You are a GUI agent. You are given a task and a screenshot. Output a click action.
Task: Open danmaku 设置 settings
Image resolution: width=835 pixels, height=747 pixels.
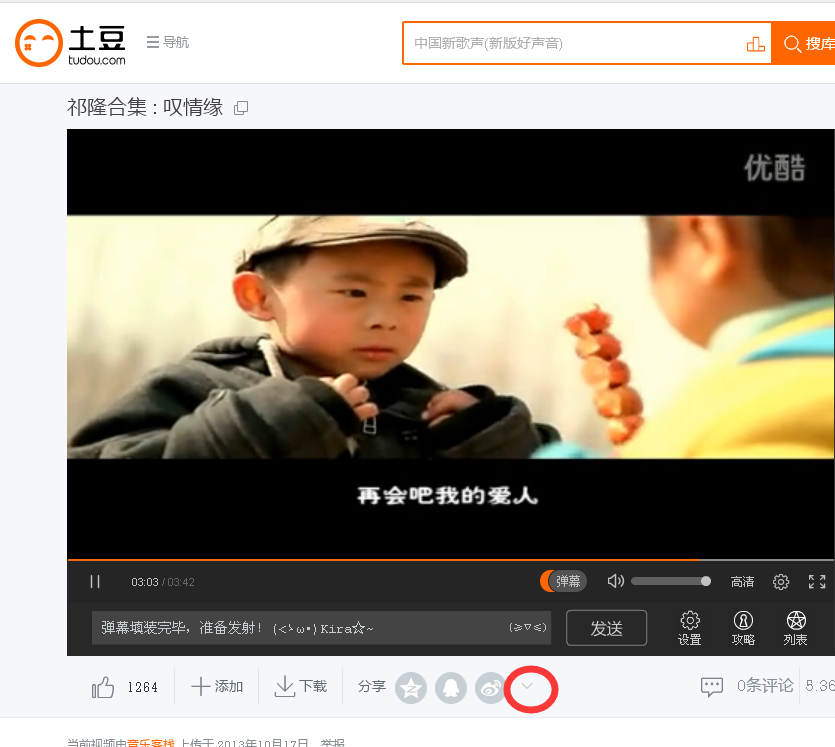pyautogui.click(x=690, y=628)
